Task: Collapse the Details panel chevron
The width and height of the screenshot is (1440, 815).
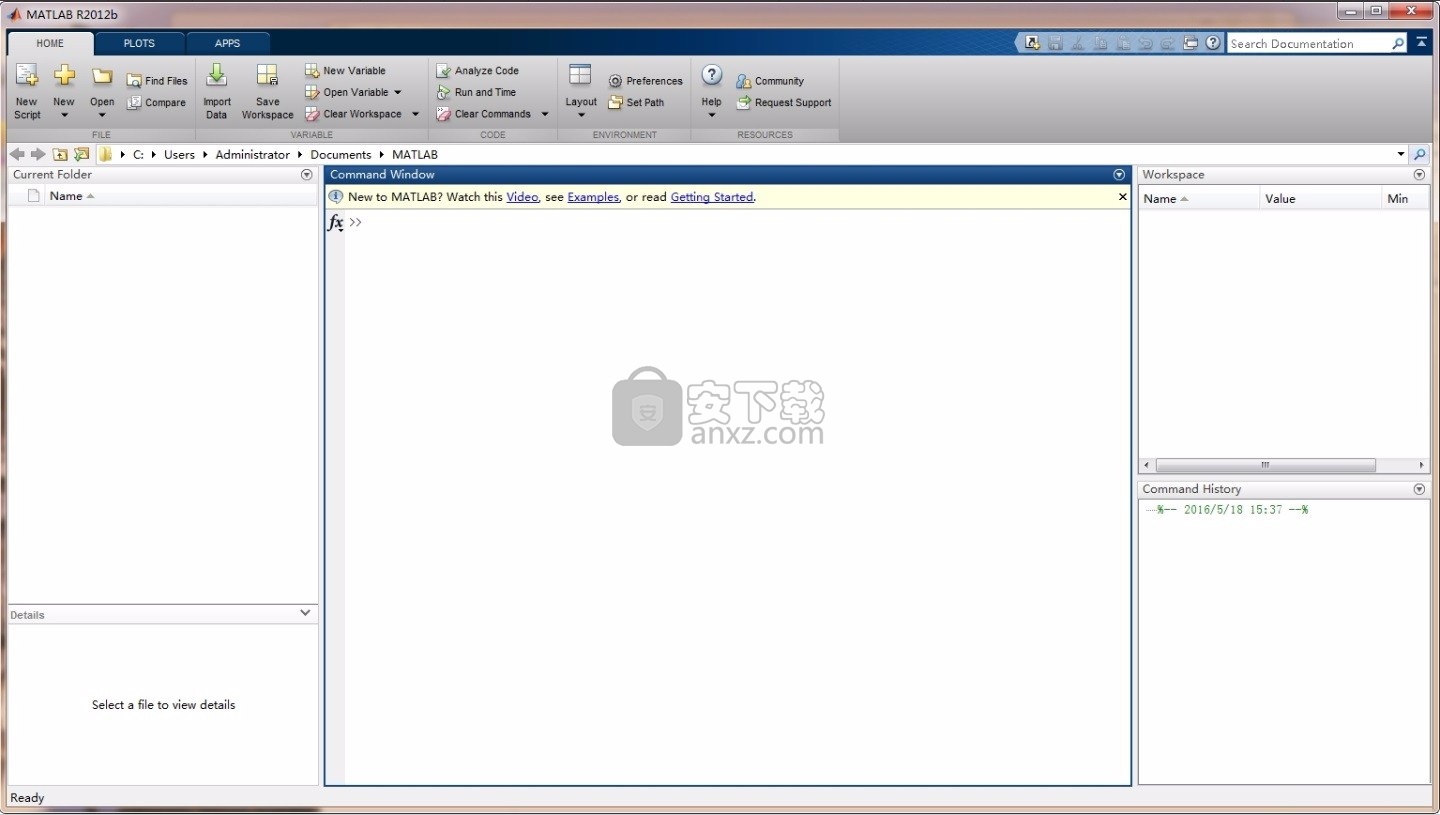Action: coord(305,613)
